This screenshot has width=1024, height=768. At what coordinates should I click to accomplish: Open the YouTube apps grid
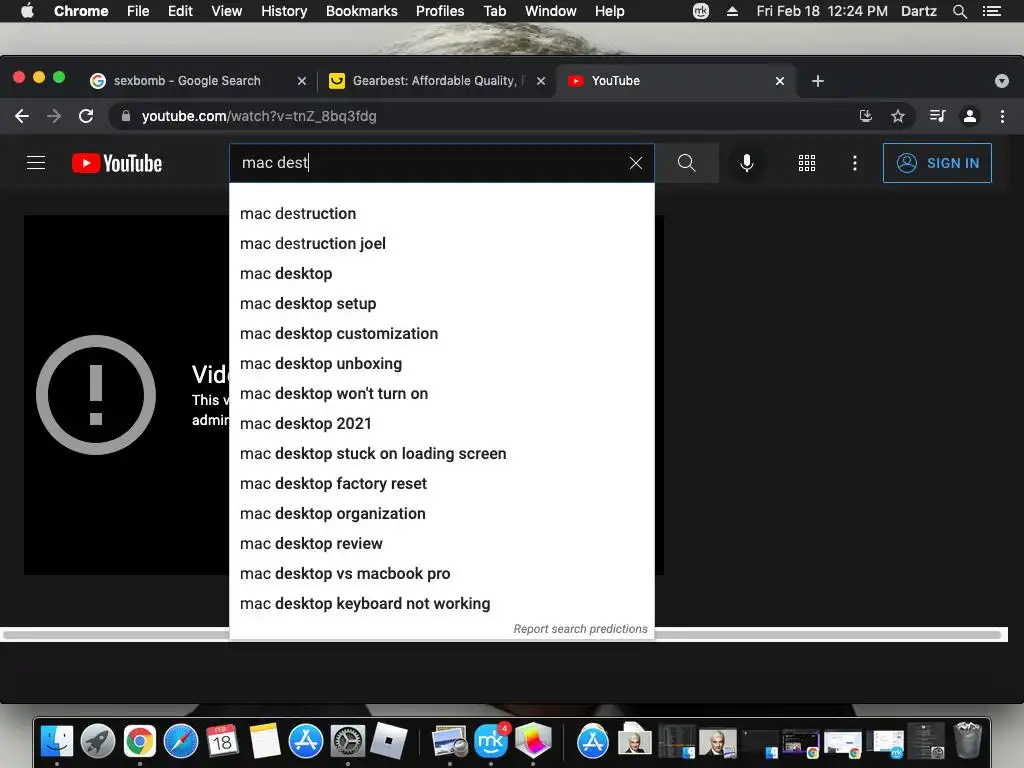click(x=807, y=163)
